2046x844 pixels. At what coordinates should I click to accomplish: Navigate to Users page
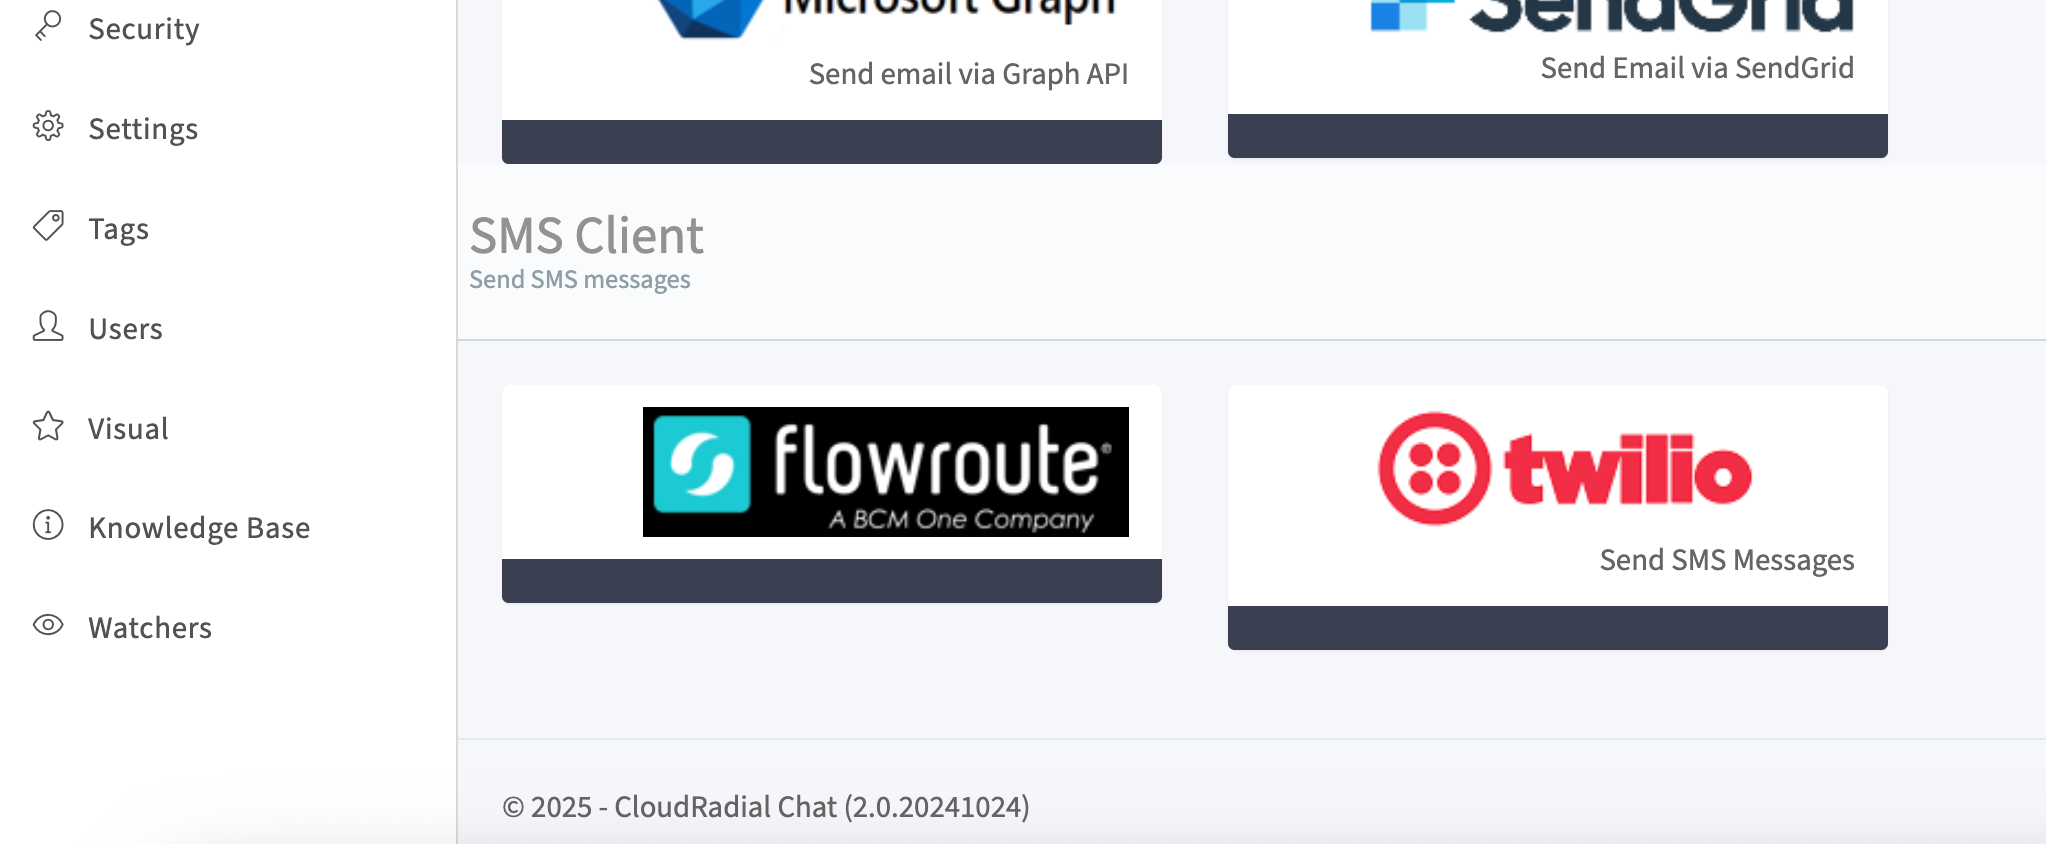(x=125, y=329)
